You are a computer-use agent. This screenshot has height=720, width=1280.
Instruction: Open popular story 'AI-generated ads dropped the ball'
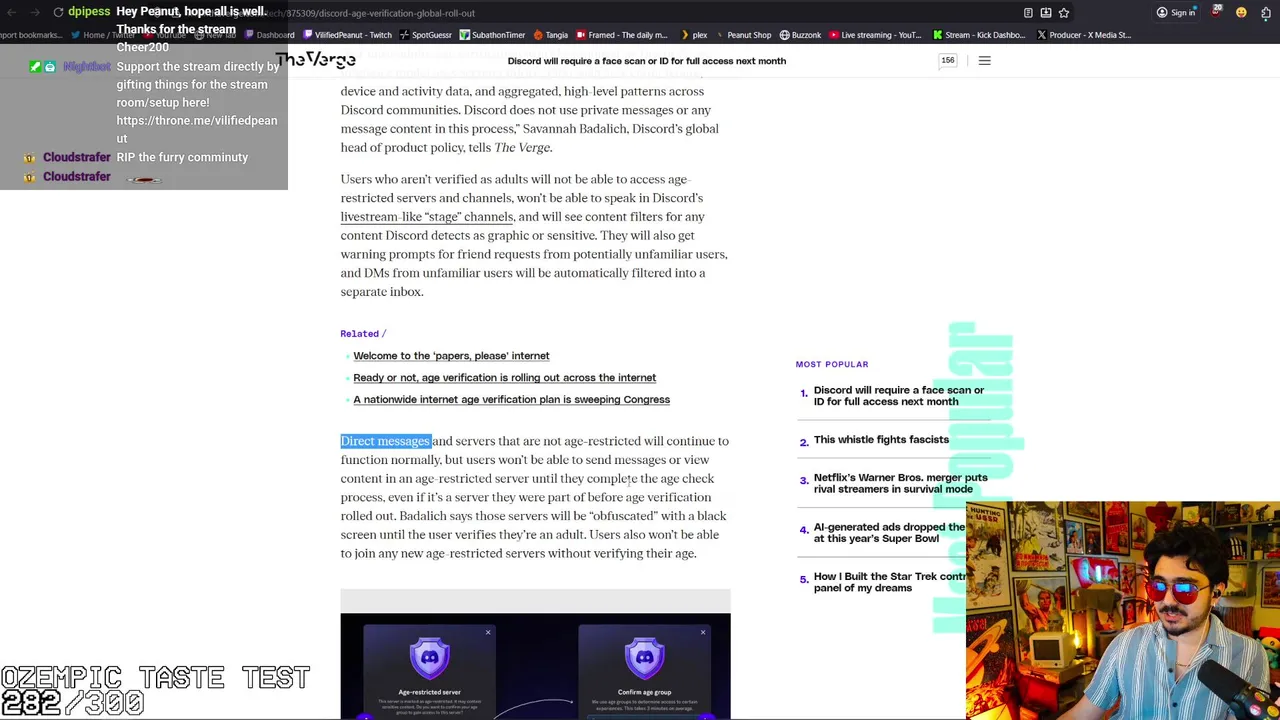click(889, 533)
